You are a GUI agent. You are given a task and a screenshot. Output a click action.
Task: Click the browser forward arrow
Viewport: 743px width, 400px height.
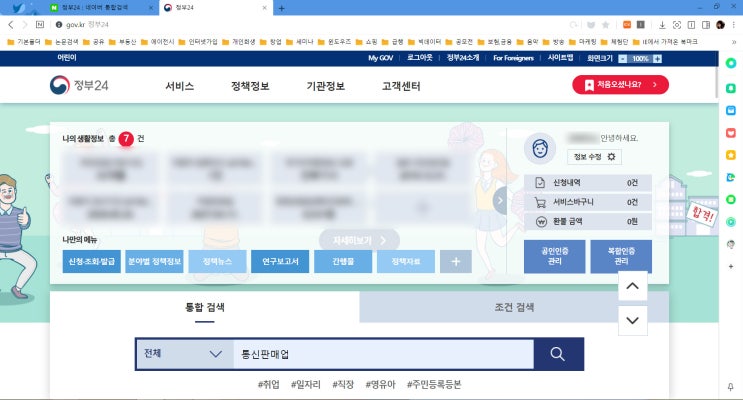click(x=25, y=24)
